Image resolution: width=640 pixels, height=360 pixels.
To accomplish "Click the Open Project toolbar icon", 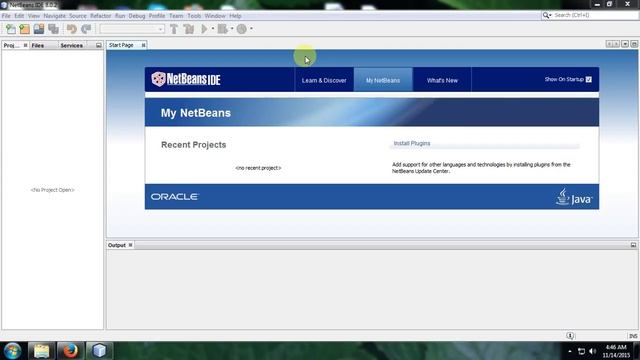I will pyautogui.click(x=39, y=29).
